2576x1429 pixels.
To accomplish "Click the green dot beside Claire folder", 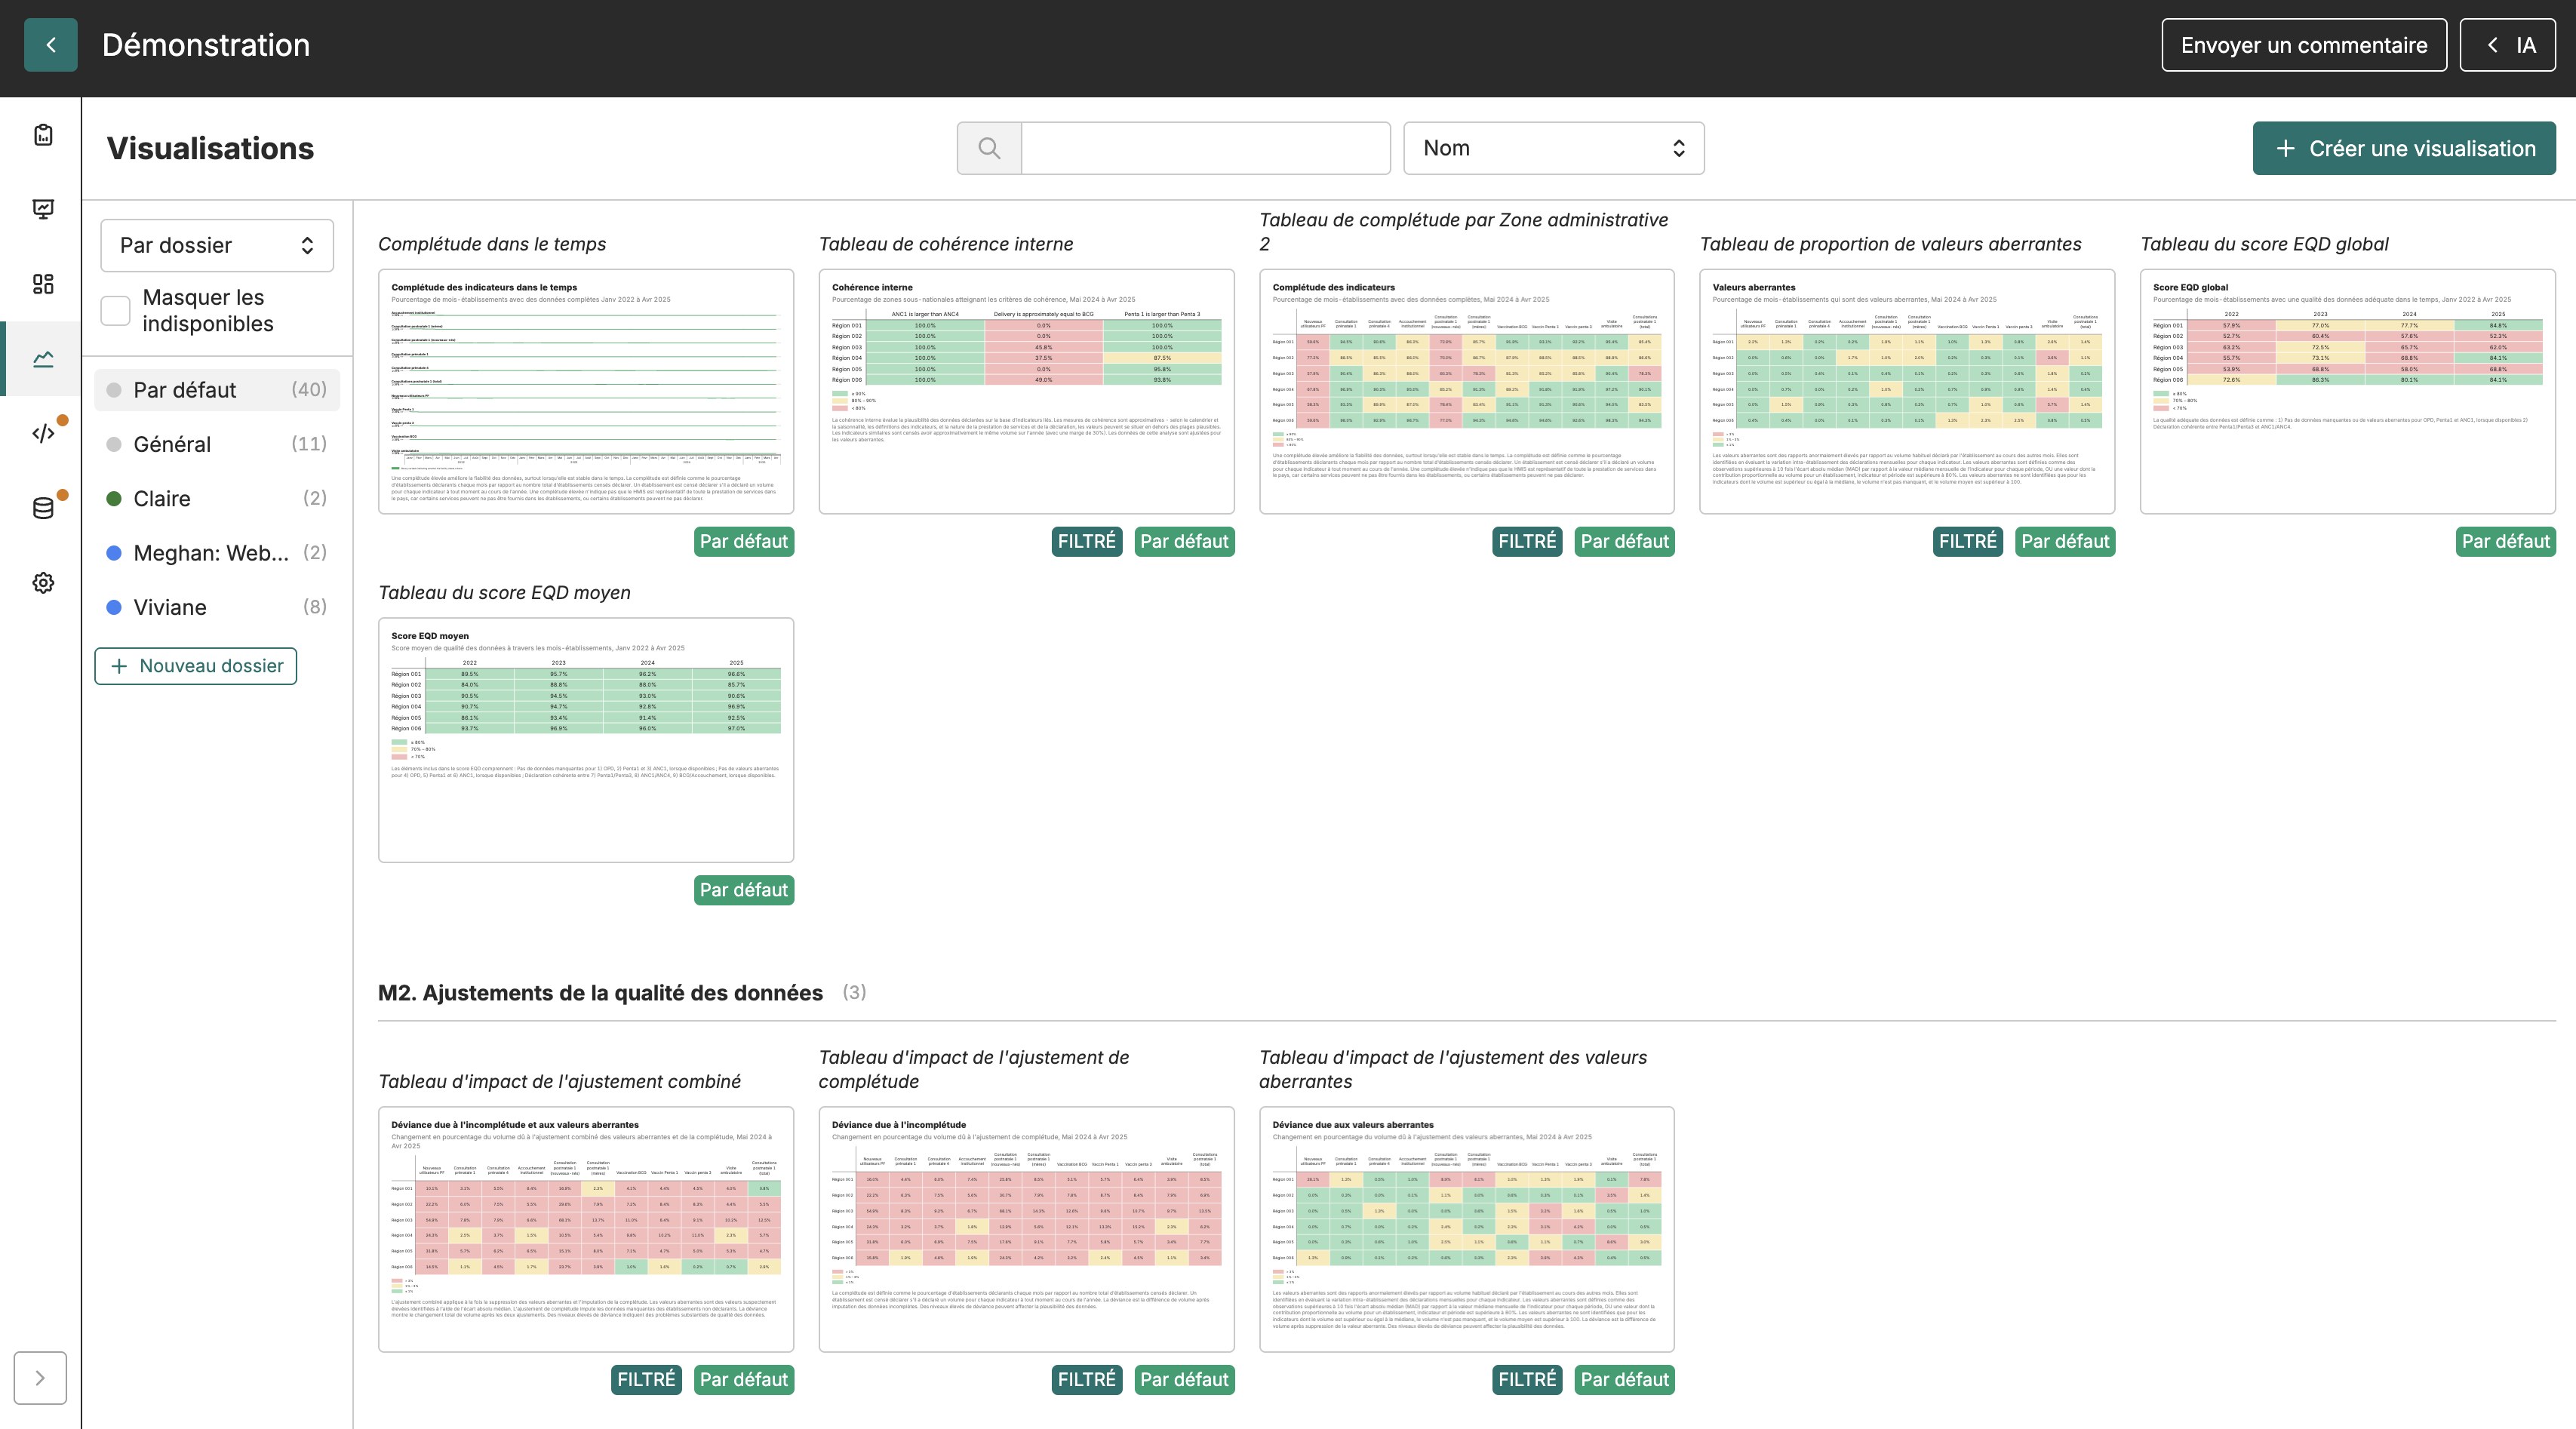I will click(x=114, y=498).
